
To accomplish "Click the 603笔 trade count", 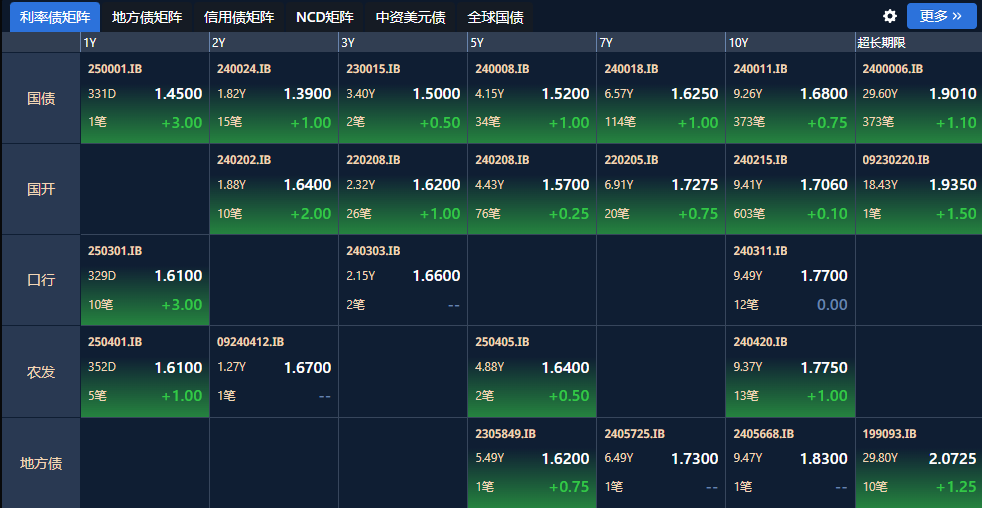I will point(749,214).
